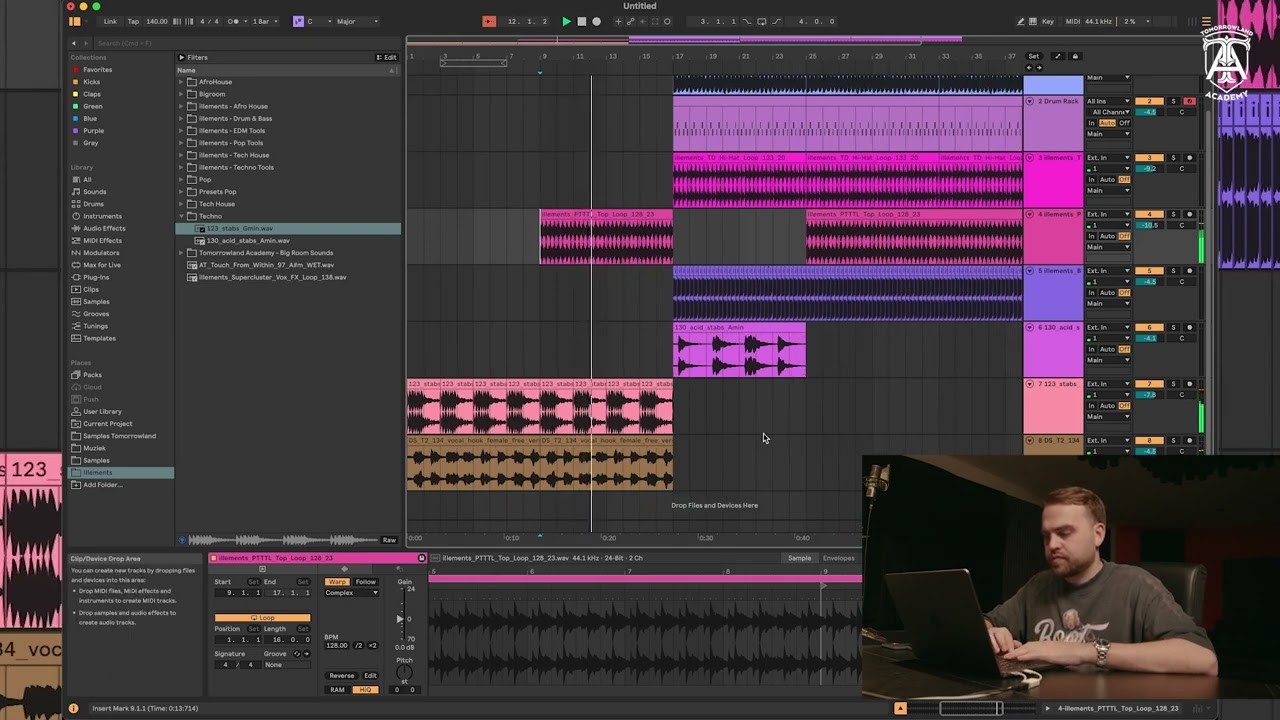This screenshot has height=720, width=1280.
Task: Open the MIDI Effects category
Action: [102, 241]
